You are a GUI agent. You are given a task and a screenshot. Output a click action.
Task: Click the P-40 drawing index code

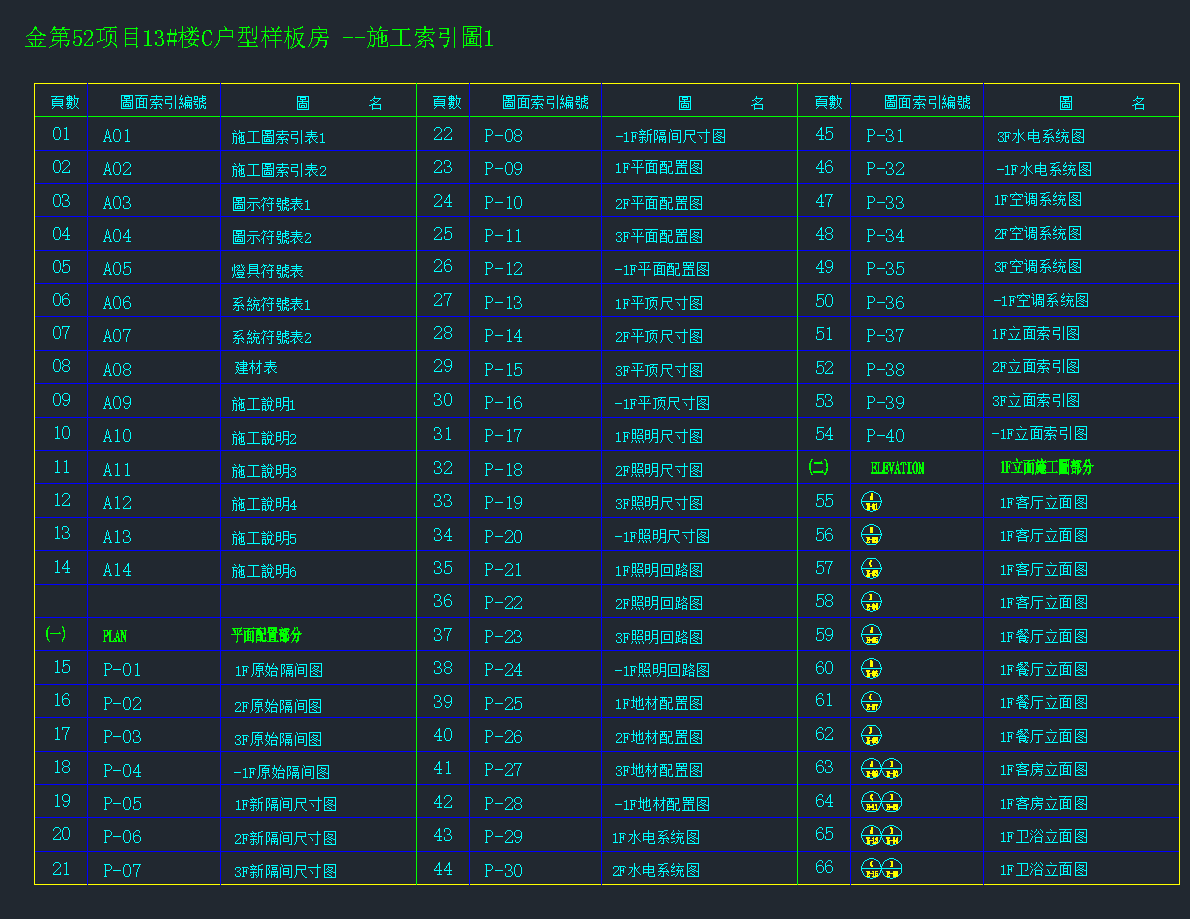885,436
